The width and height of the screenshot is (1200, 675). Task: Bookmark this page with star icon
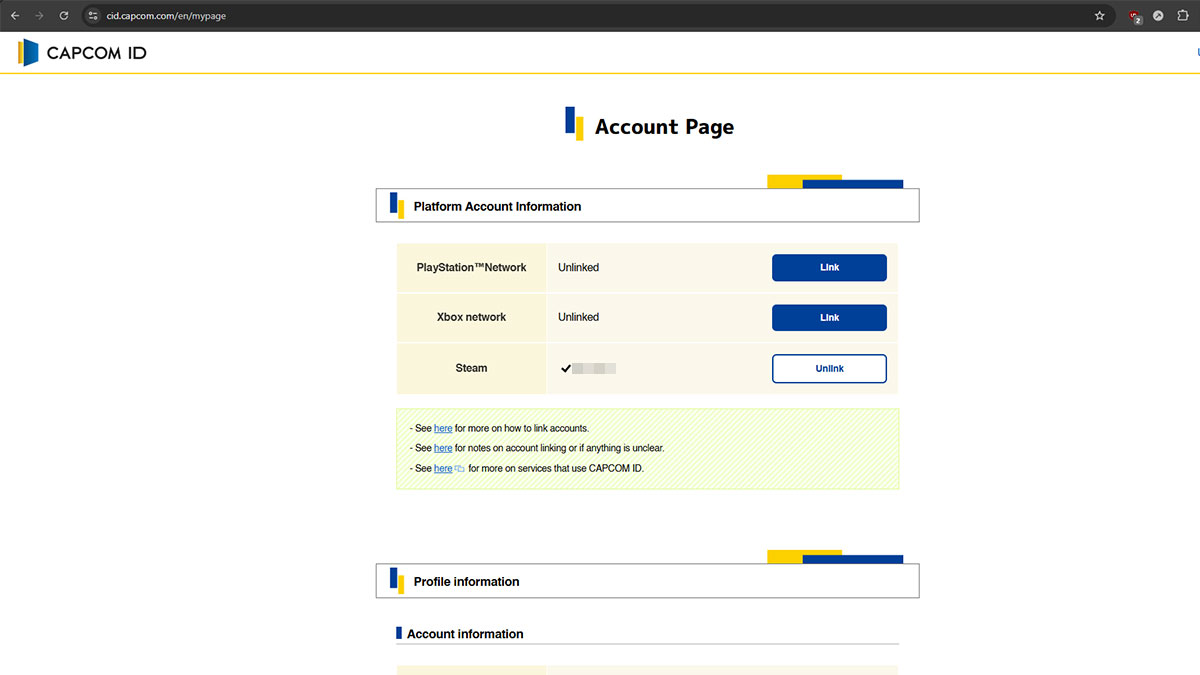coord(1100,16)
